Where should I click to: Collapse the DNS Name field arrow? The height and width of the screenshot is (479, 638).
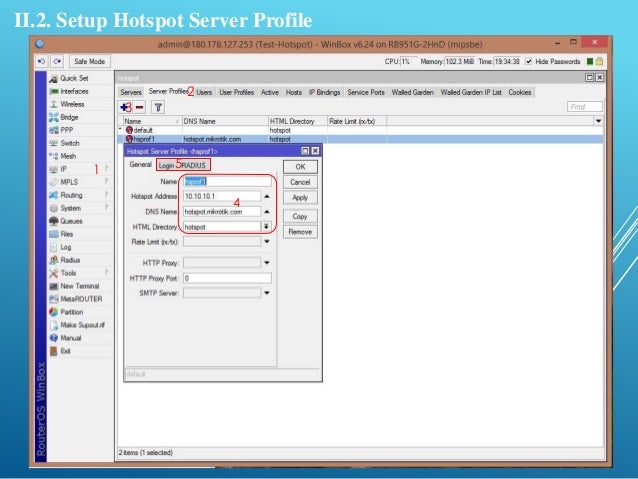[x=267, y=212]
